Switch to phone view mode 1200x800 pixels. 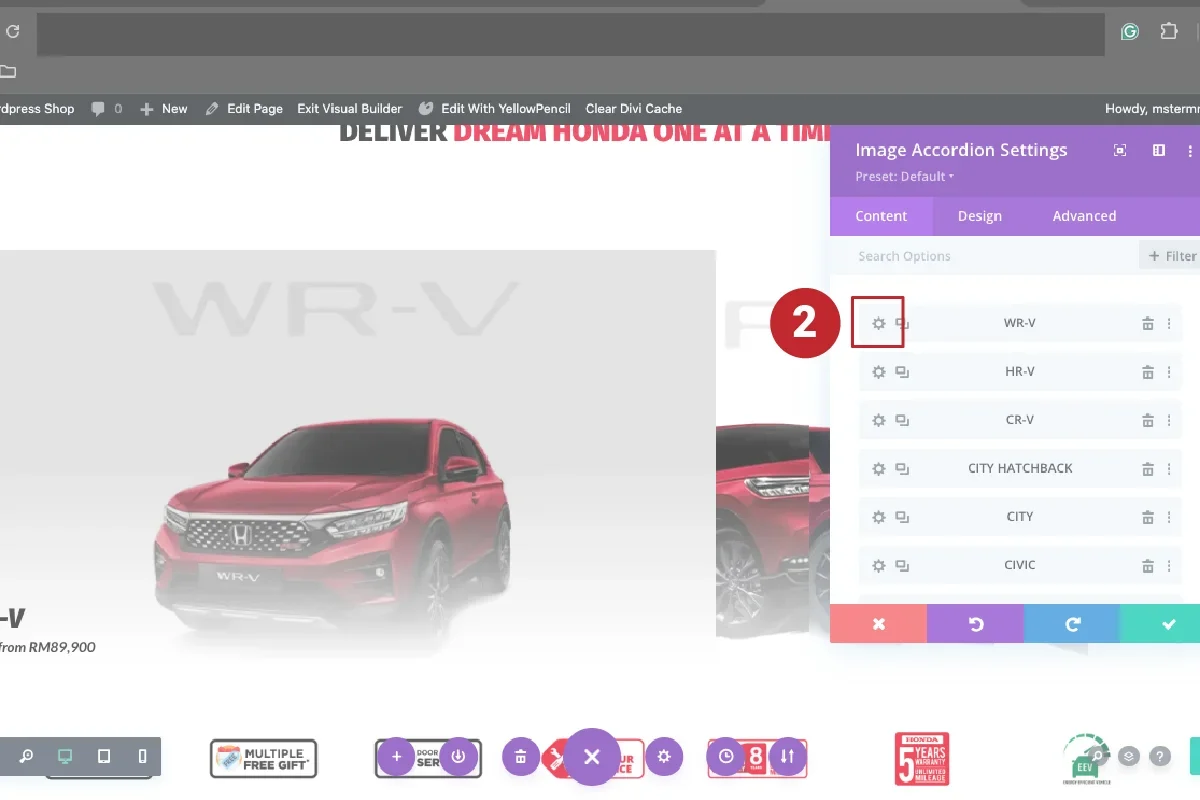point(142,757)
